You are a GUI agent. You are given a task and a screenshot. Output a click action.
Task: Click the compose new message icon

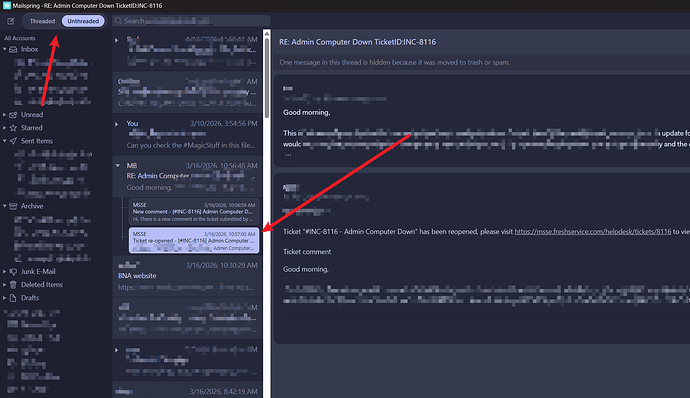(11, 21)
